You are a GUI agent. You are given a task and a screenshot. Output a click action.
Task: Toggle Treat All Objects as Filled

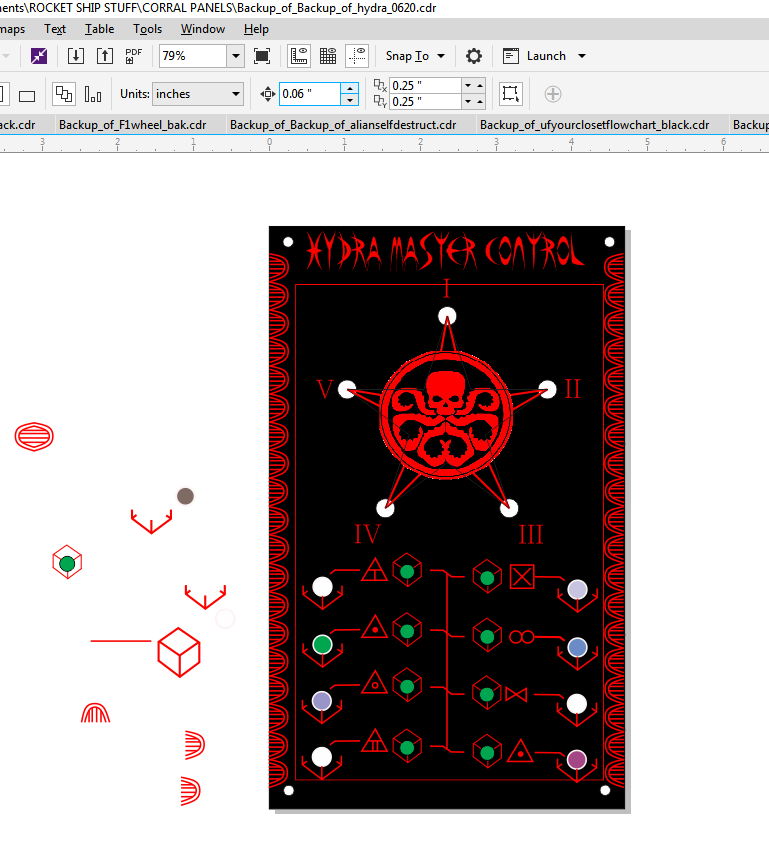pyautogui.click(x=511, y=94)
